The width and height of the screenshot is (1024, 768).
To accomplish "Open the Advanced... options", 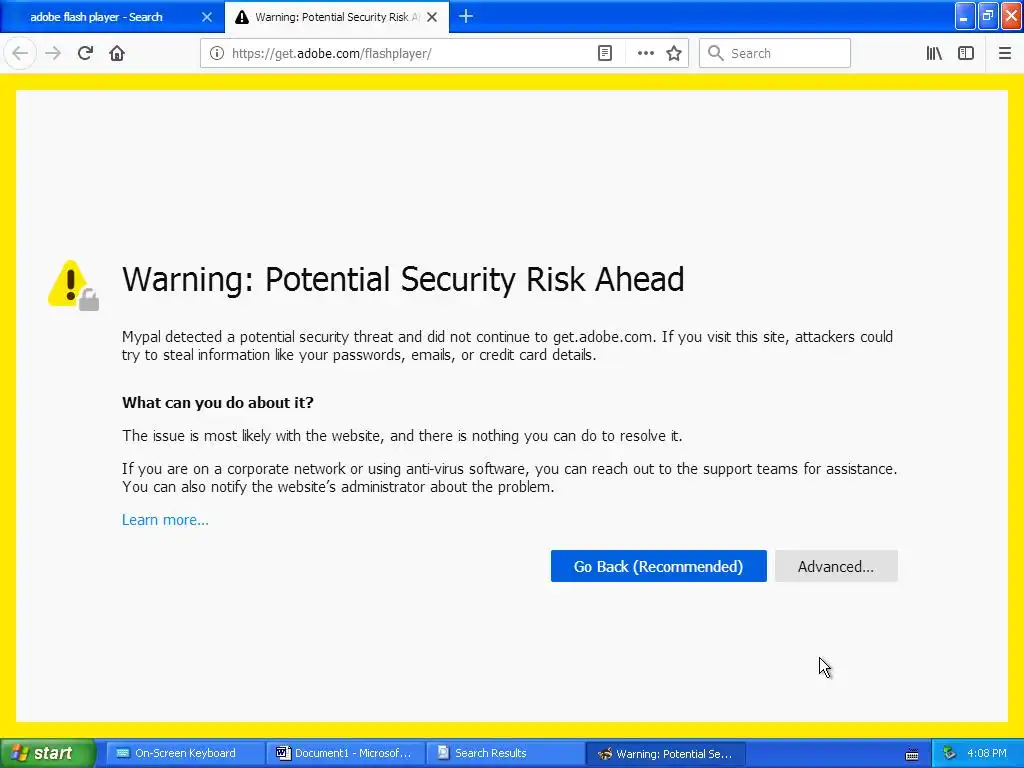I will [x=836, y=566].
